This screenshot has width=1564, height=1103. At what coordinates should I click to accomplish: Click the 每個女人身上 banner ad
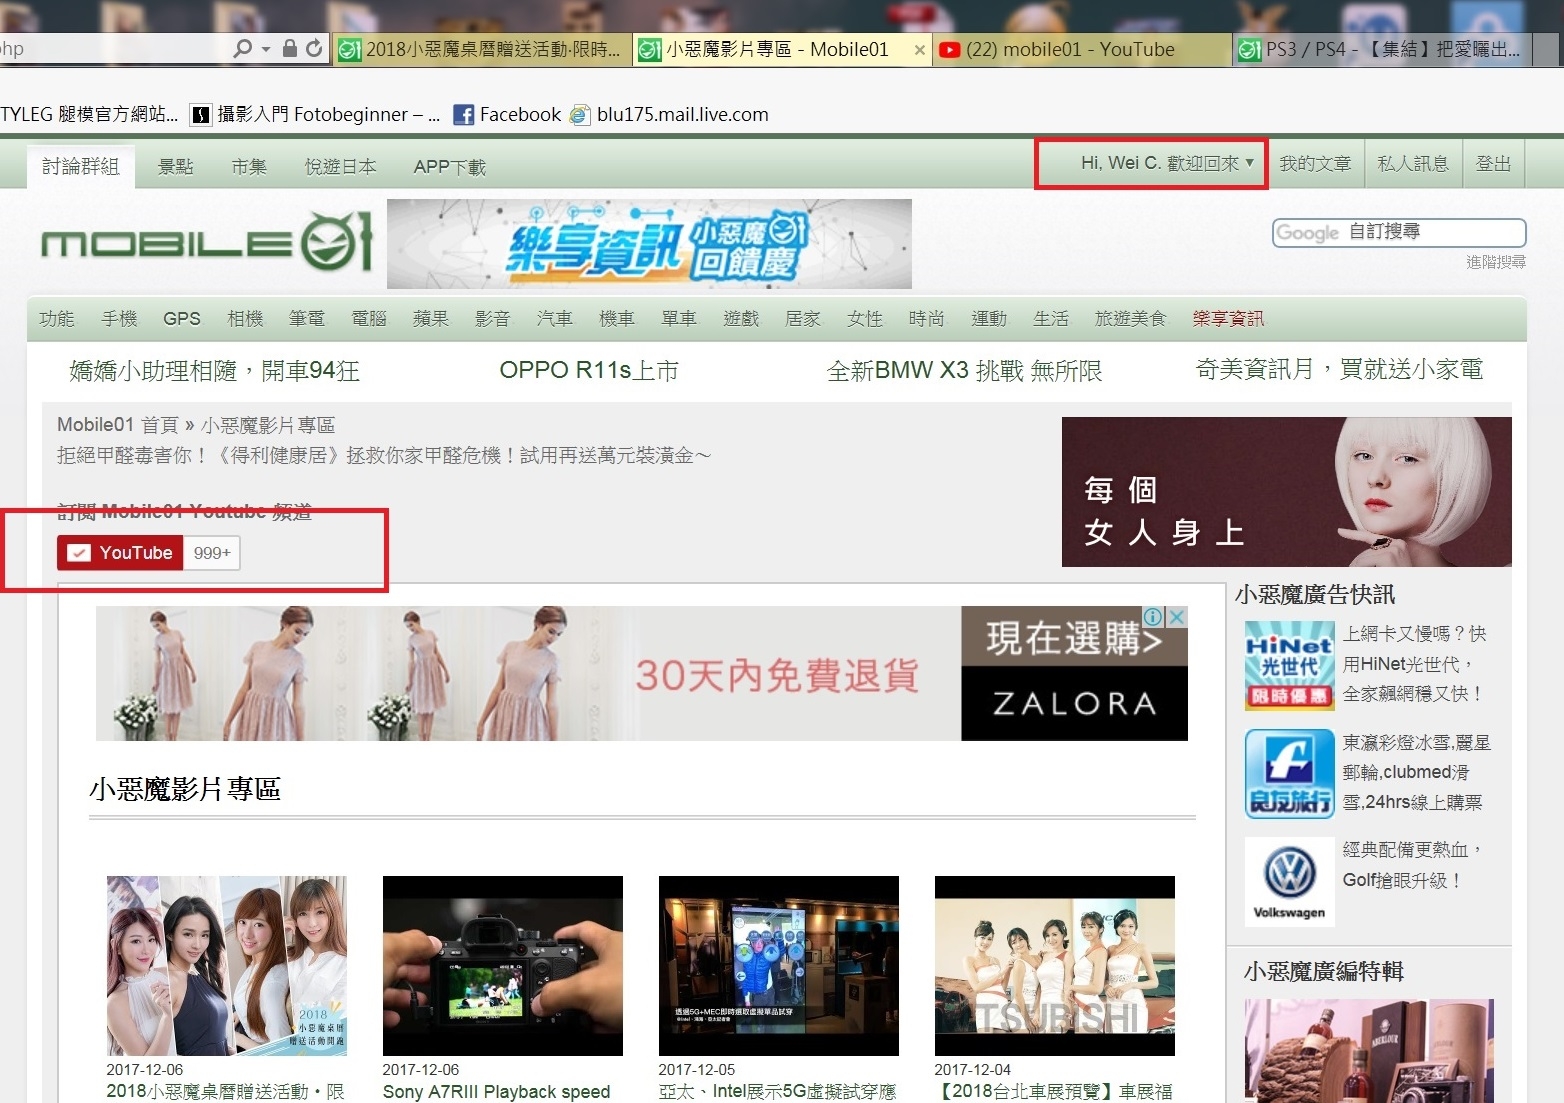(x=1286, y=492)
